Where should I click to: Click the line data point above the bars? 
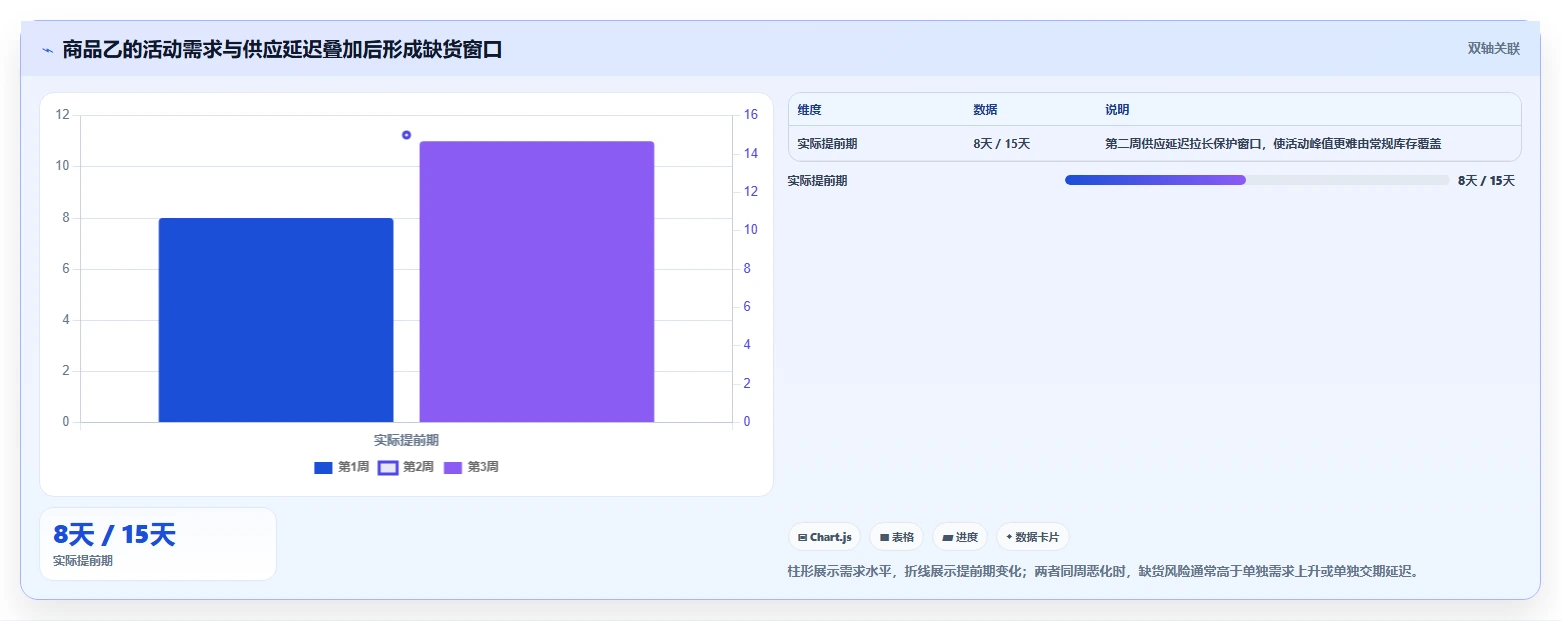[x=406, y=135]
